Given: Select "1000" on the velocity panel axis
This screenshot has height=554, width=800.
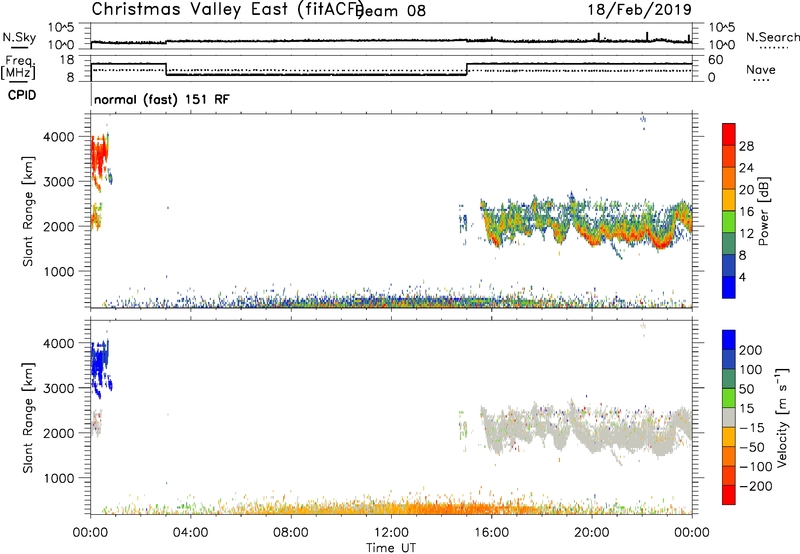Looking at the screenshot, I should click(58, 478).
